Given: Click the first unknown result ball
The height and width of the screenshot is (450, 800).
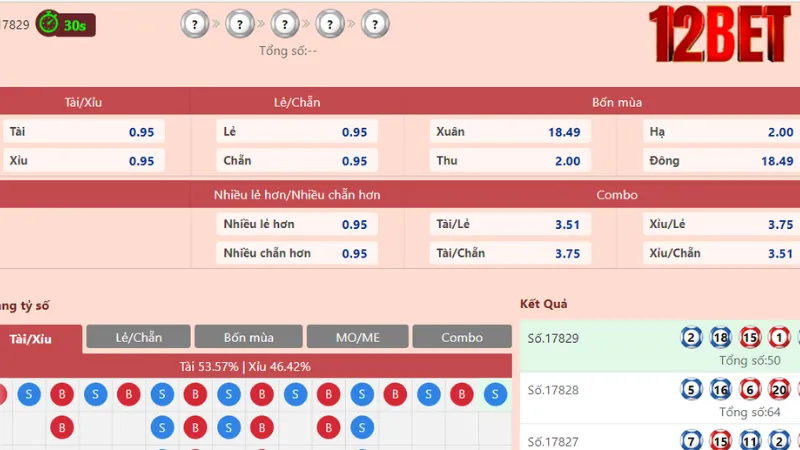Looking at the screenshot, I should tap(195, 23).
